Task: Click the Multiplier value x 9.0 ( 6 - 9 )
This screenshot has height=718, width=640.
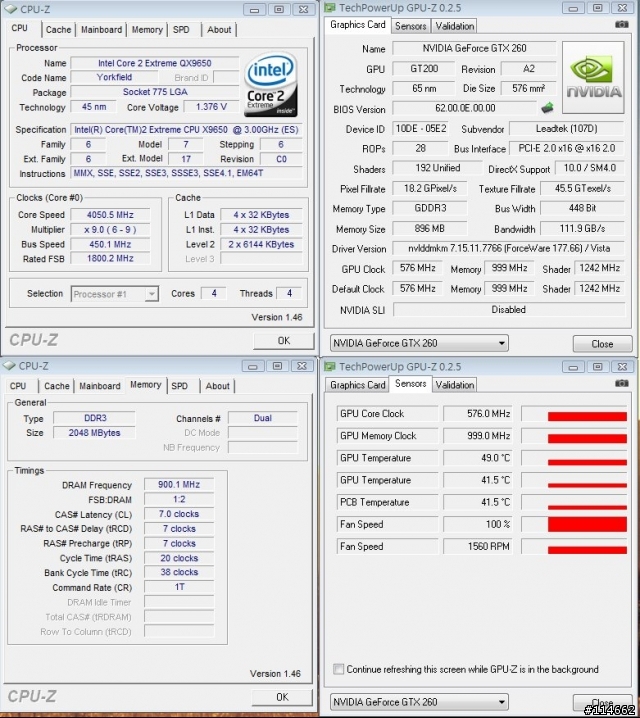Action: click(110, 229)
